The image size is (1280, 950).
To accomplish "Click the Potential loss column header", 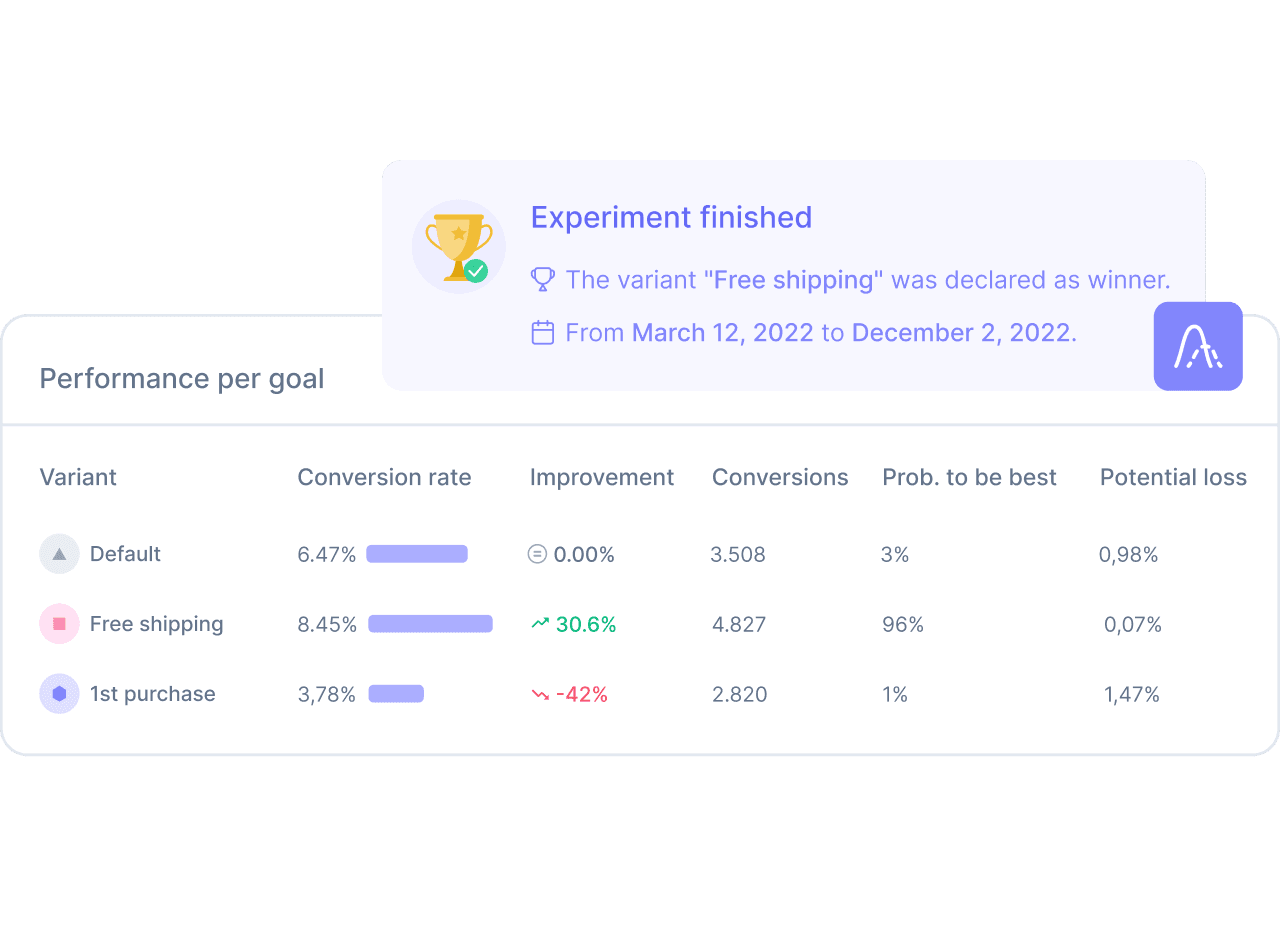I will (x=1173, y=478).
